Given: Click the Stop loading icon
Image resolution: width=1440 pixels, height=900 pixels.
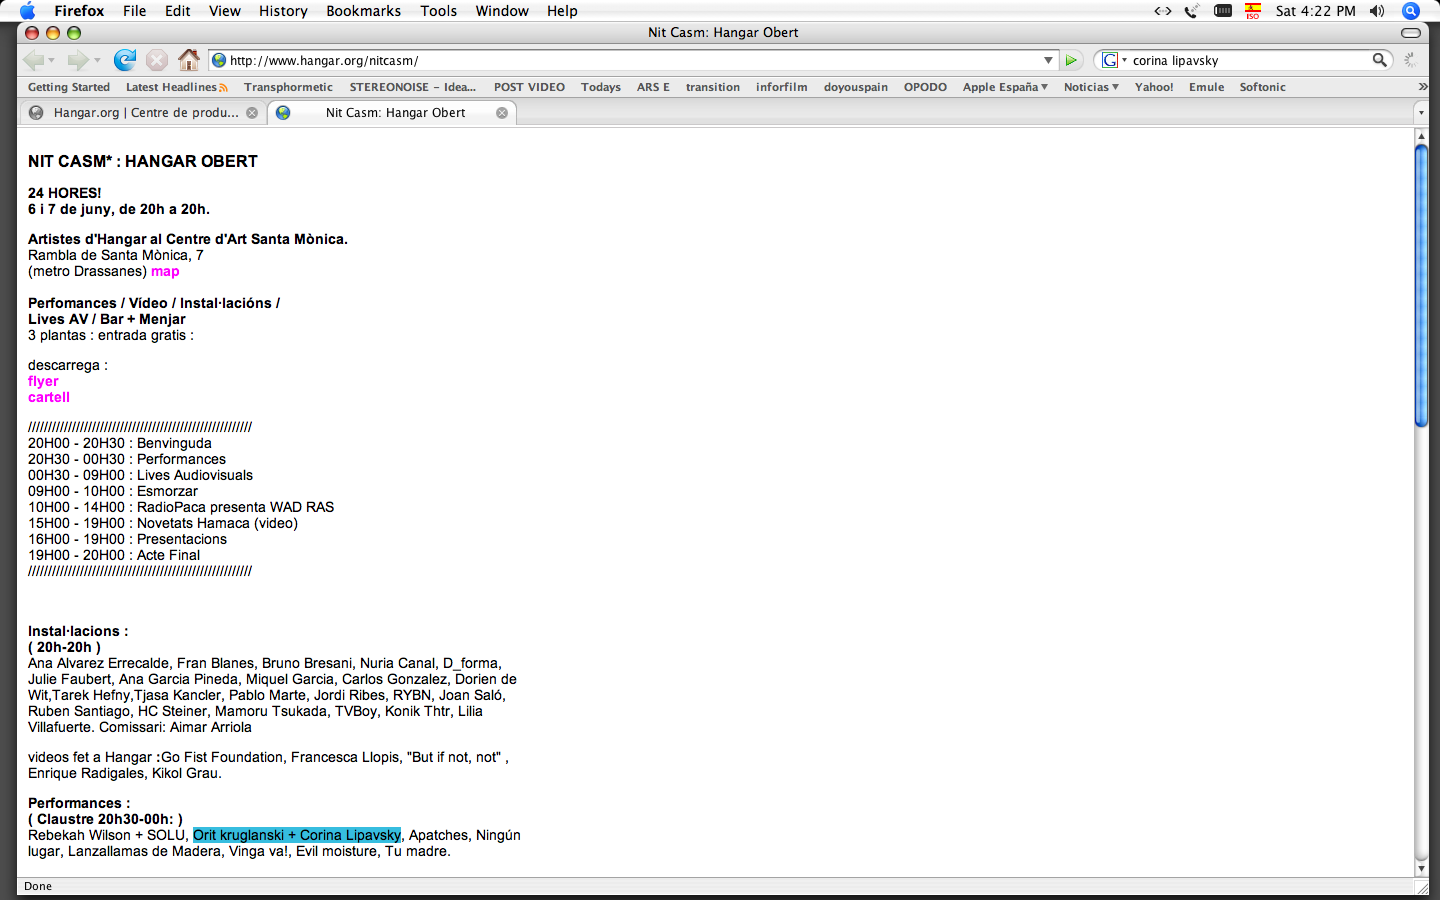Looking at the screenshot, I should (157, 60).
